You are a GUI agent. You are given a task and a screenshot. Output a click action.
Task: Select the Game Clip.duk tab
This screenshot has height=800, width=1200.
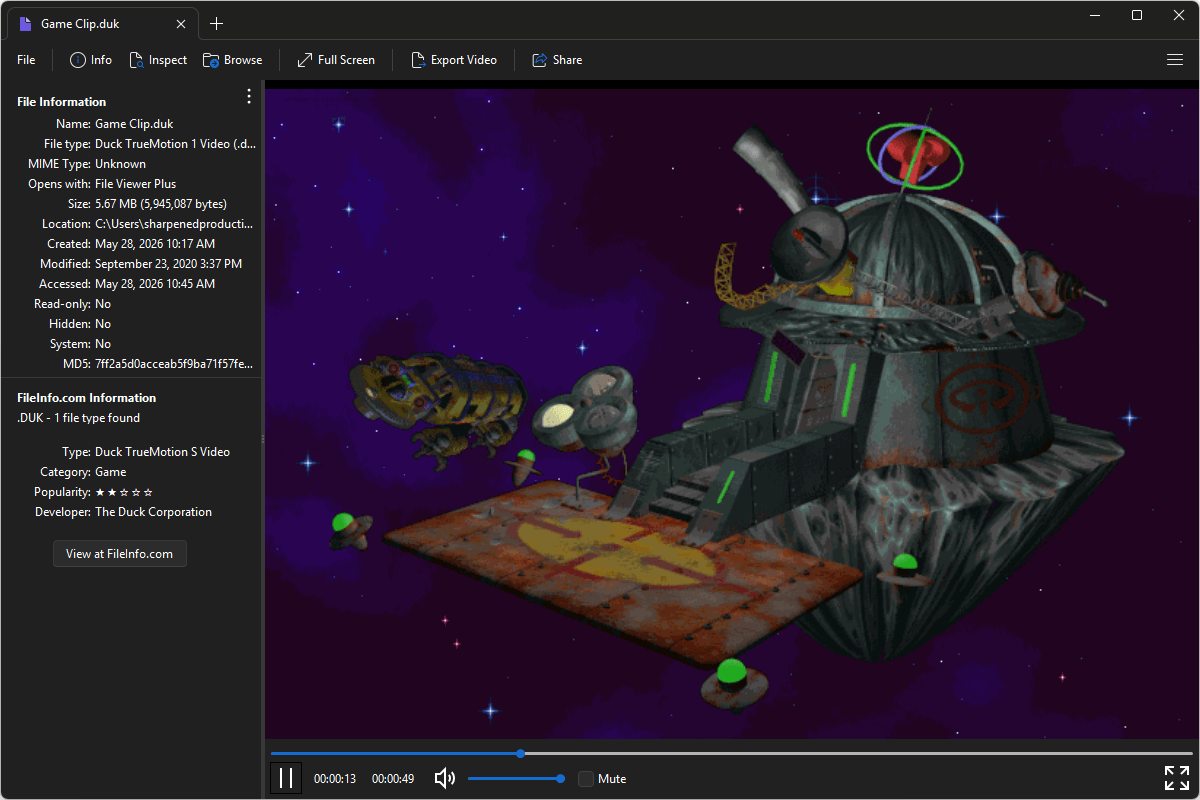[104, 24]
